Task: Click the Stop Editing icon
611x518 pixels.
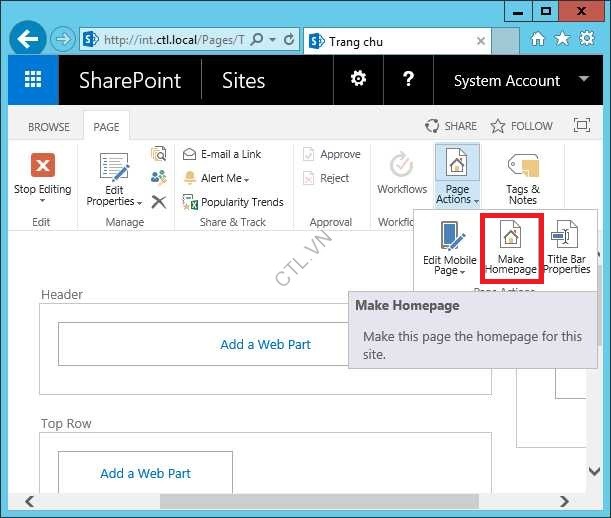Action: point(42,166)
